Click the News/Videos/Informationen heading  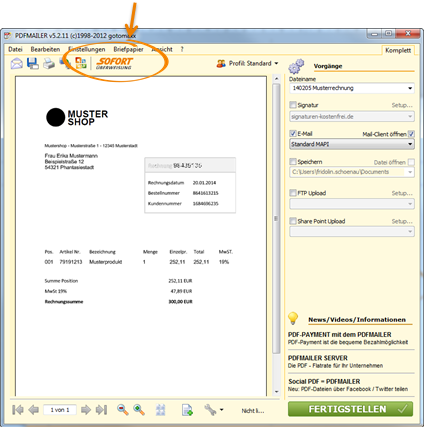coord(357,320)
